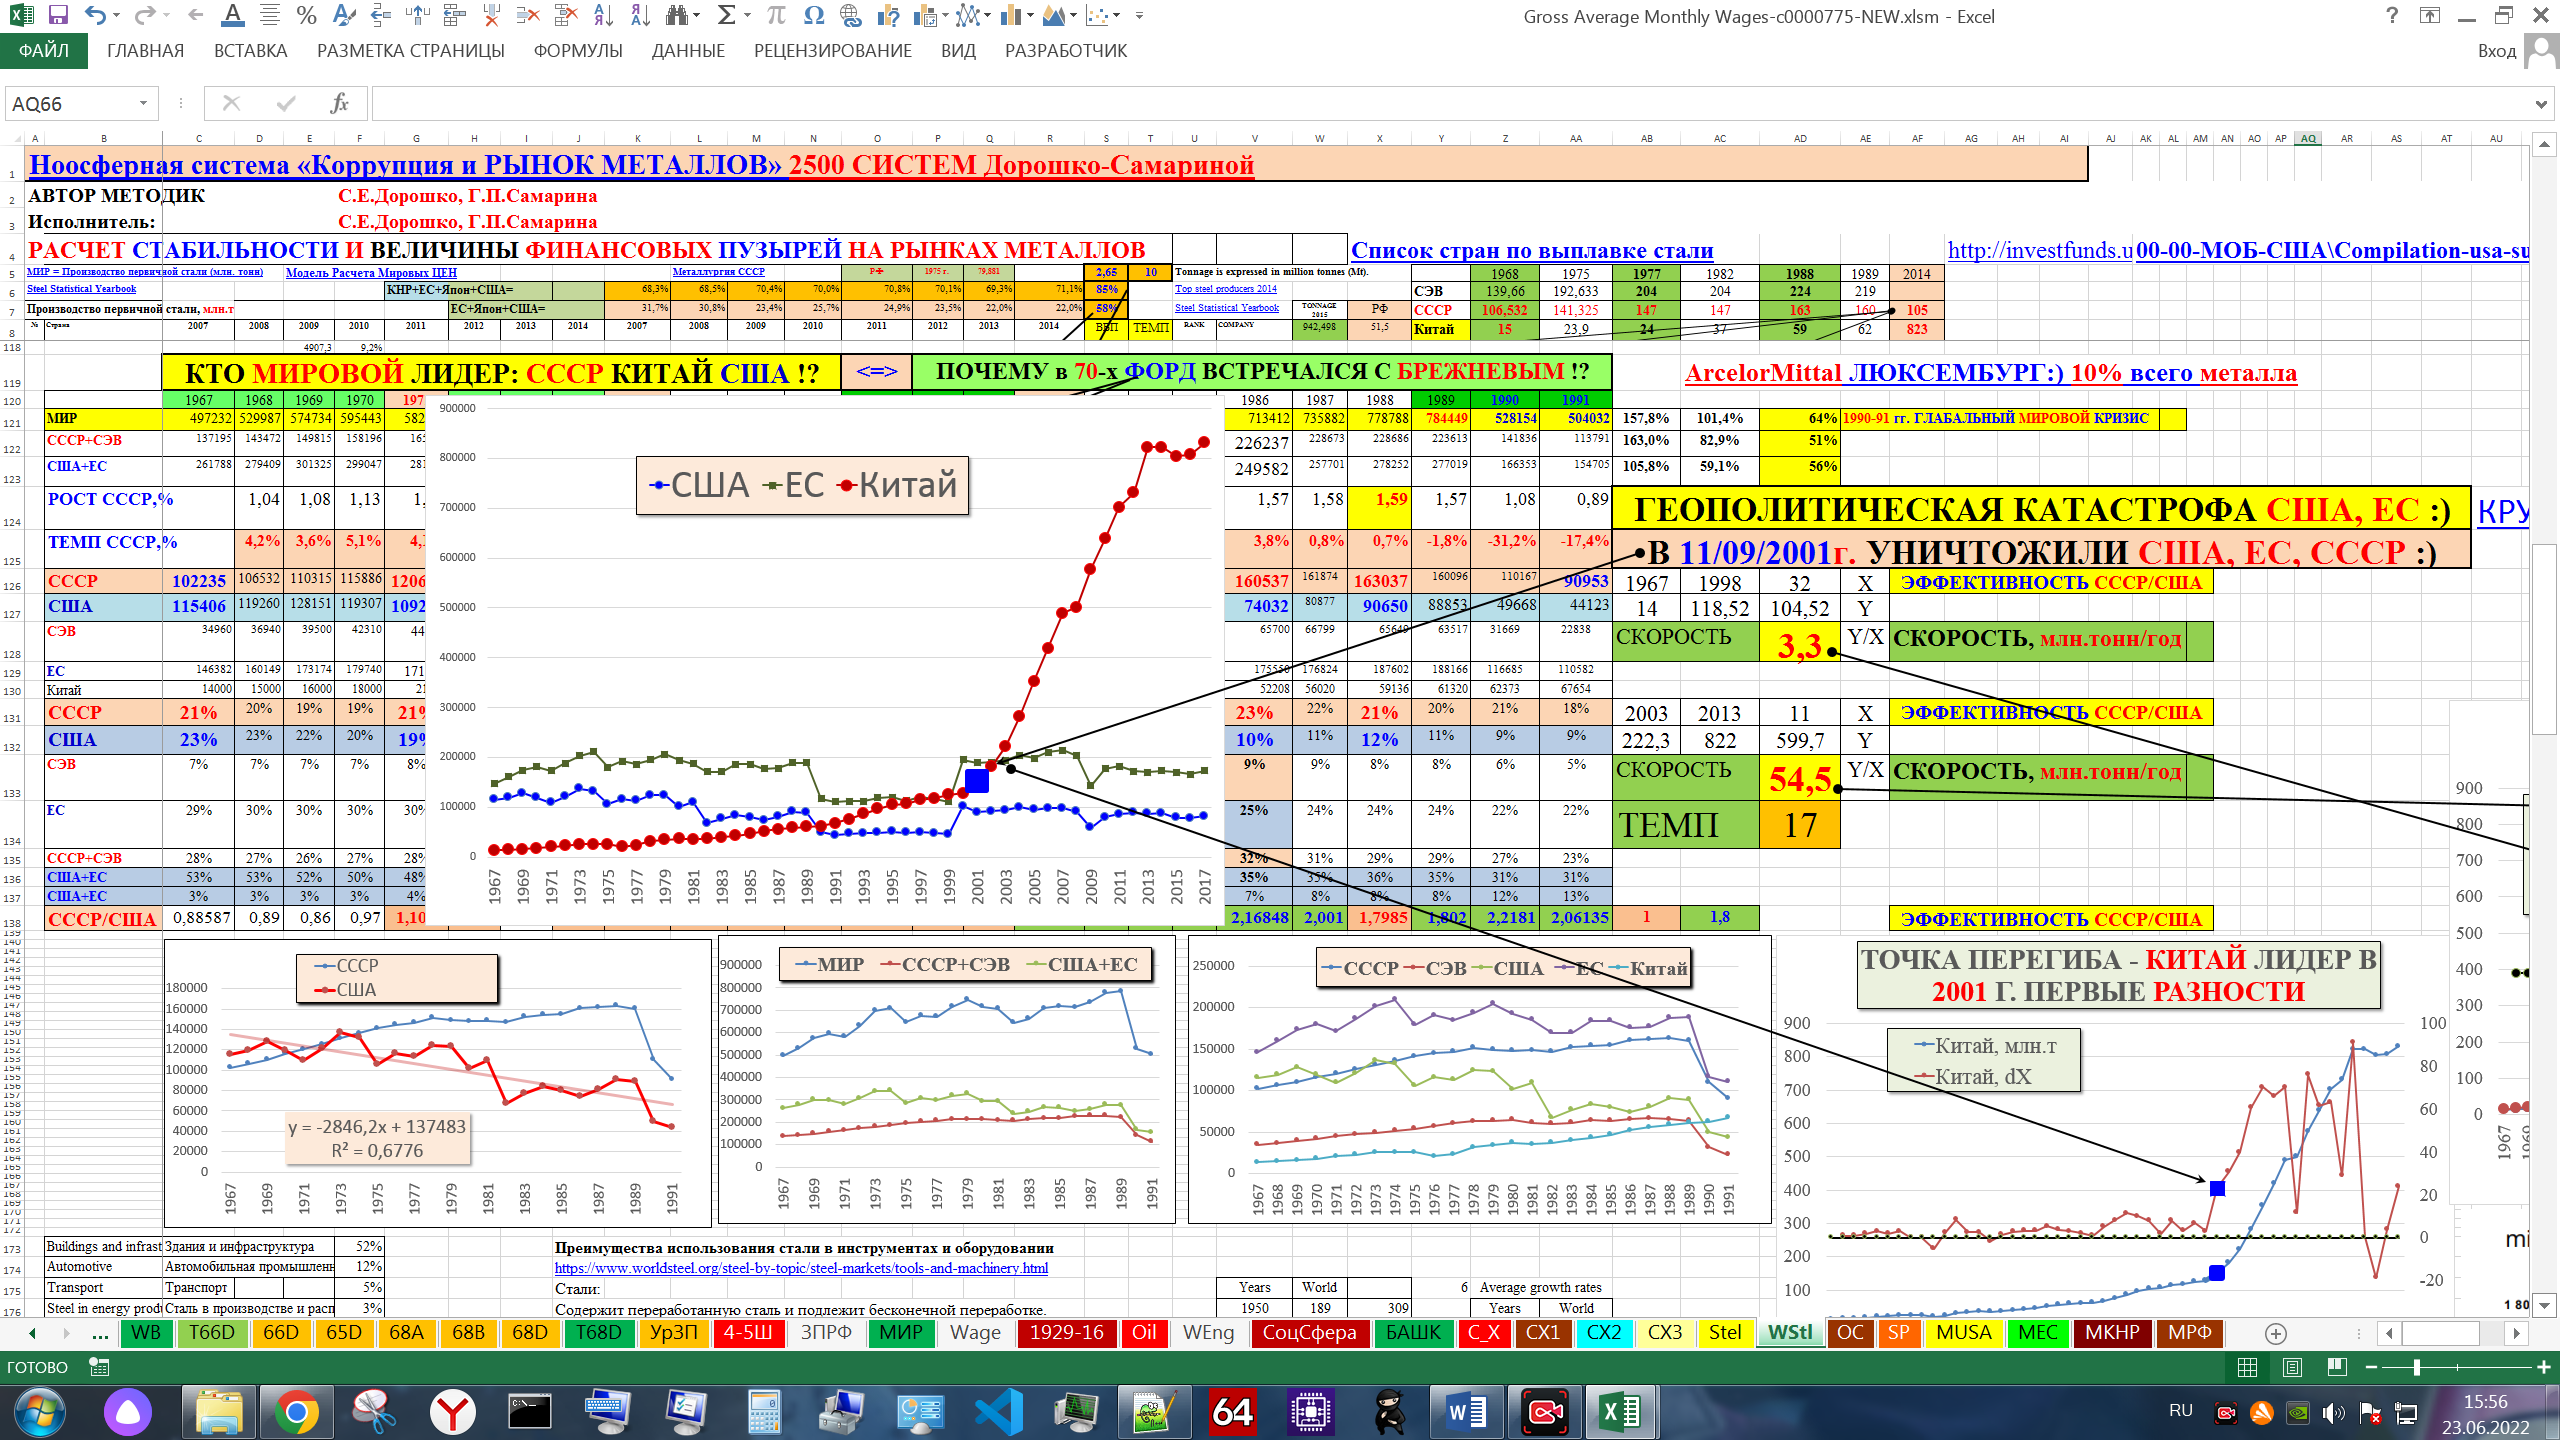Open the worldsteel.org tools-and-machinery hyperlink
Image resolution: width=2560 pixels, height=1440 pixels.
[801, 1268]
